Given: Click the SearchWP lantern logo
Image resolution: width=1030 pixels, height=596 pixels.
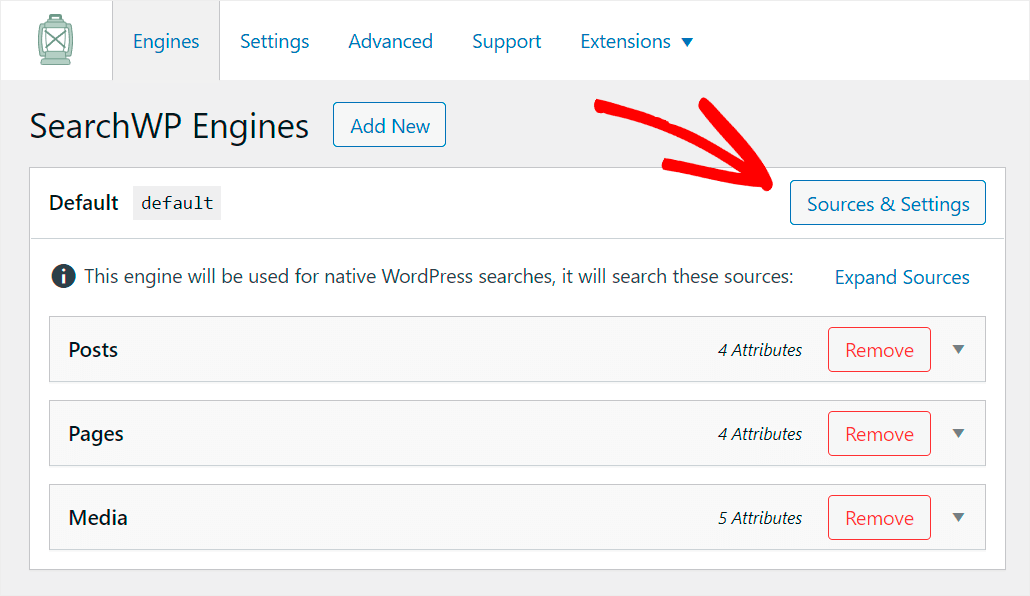Looking at the screenshot, I should pos(55,40).
